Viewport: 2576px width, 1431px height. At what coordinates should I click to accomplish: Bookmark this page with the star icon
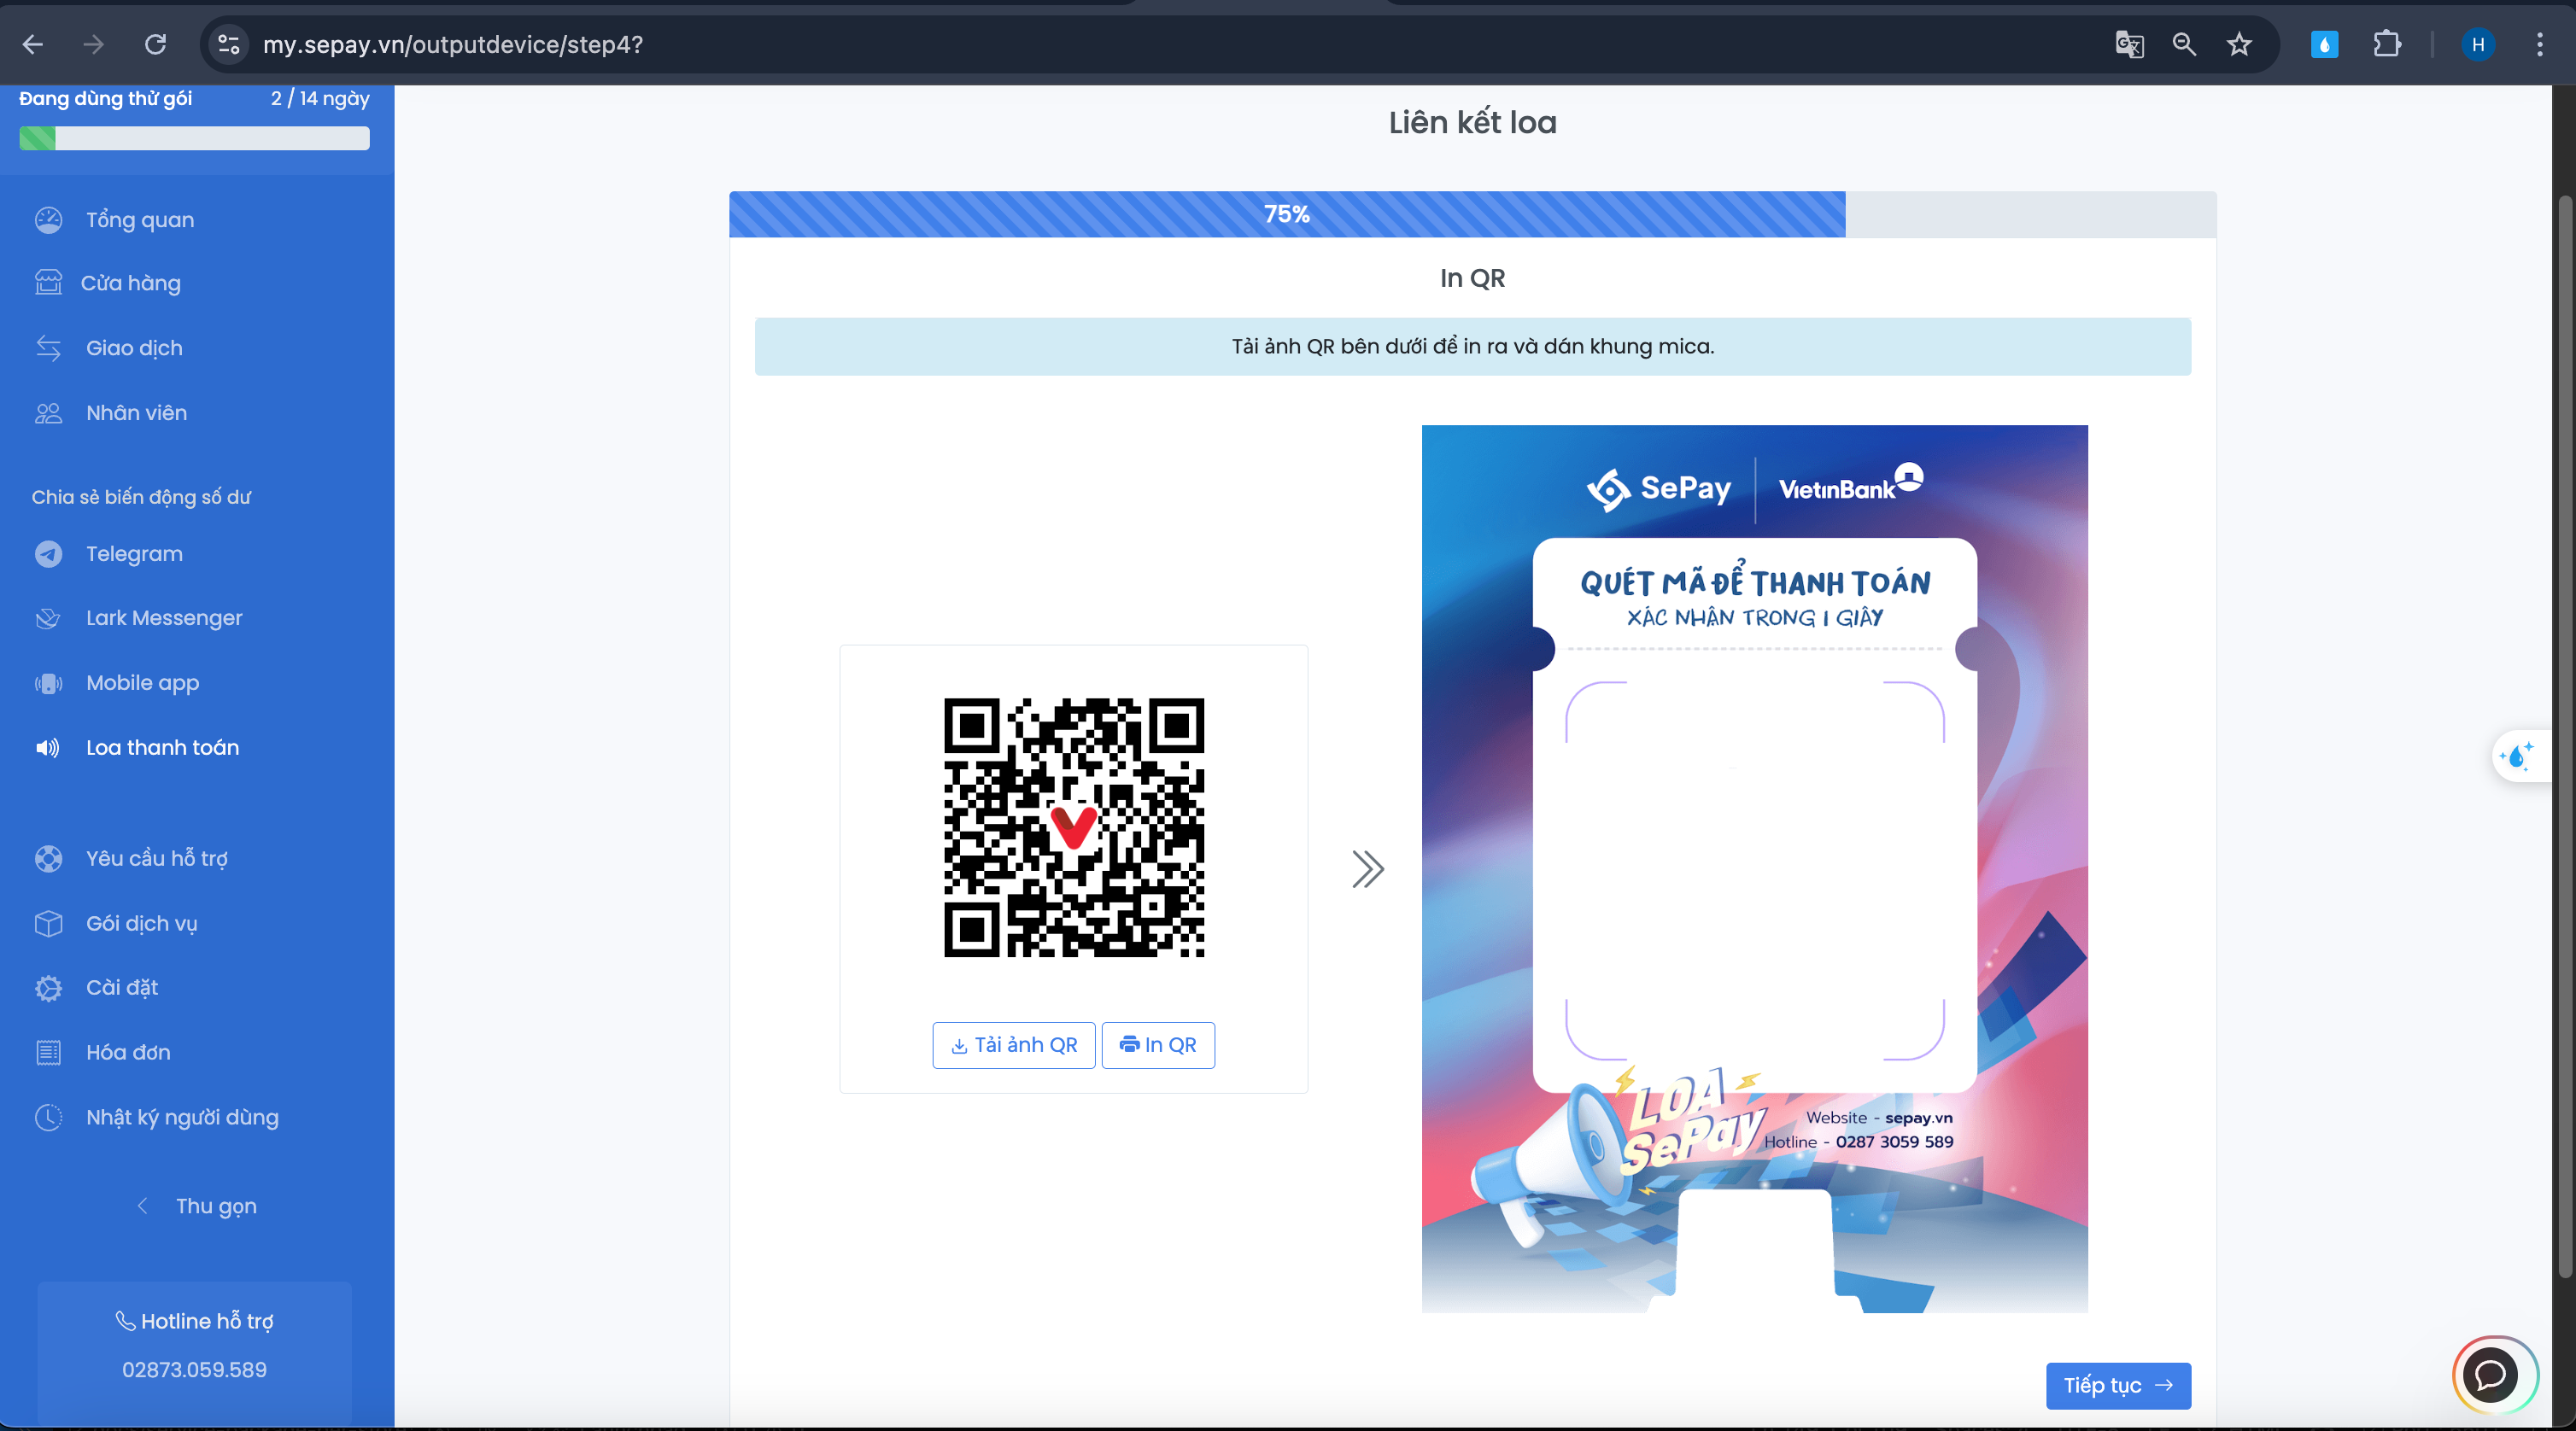pos(2239,44)
